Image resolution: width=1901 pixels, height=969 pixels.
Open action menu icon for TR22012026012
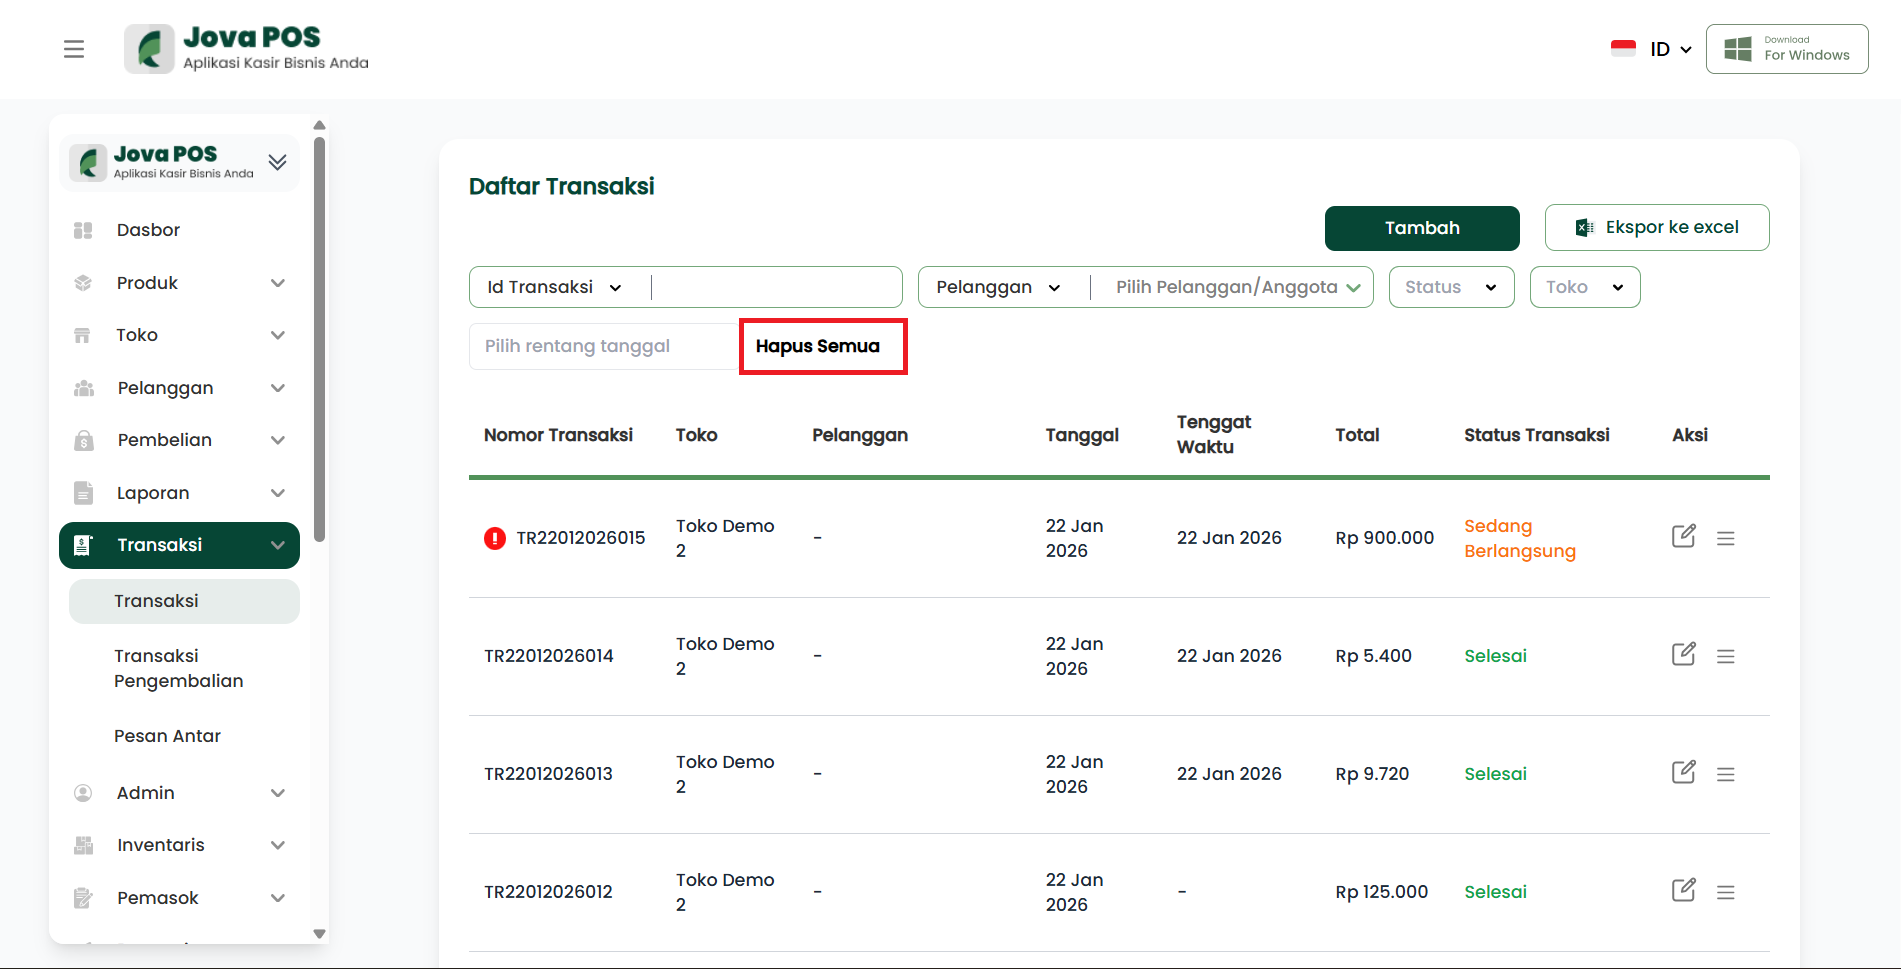pos(1725,892)
